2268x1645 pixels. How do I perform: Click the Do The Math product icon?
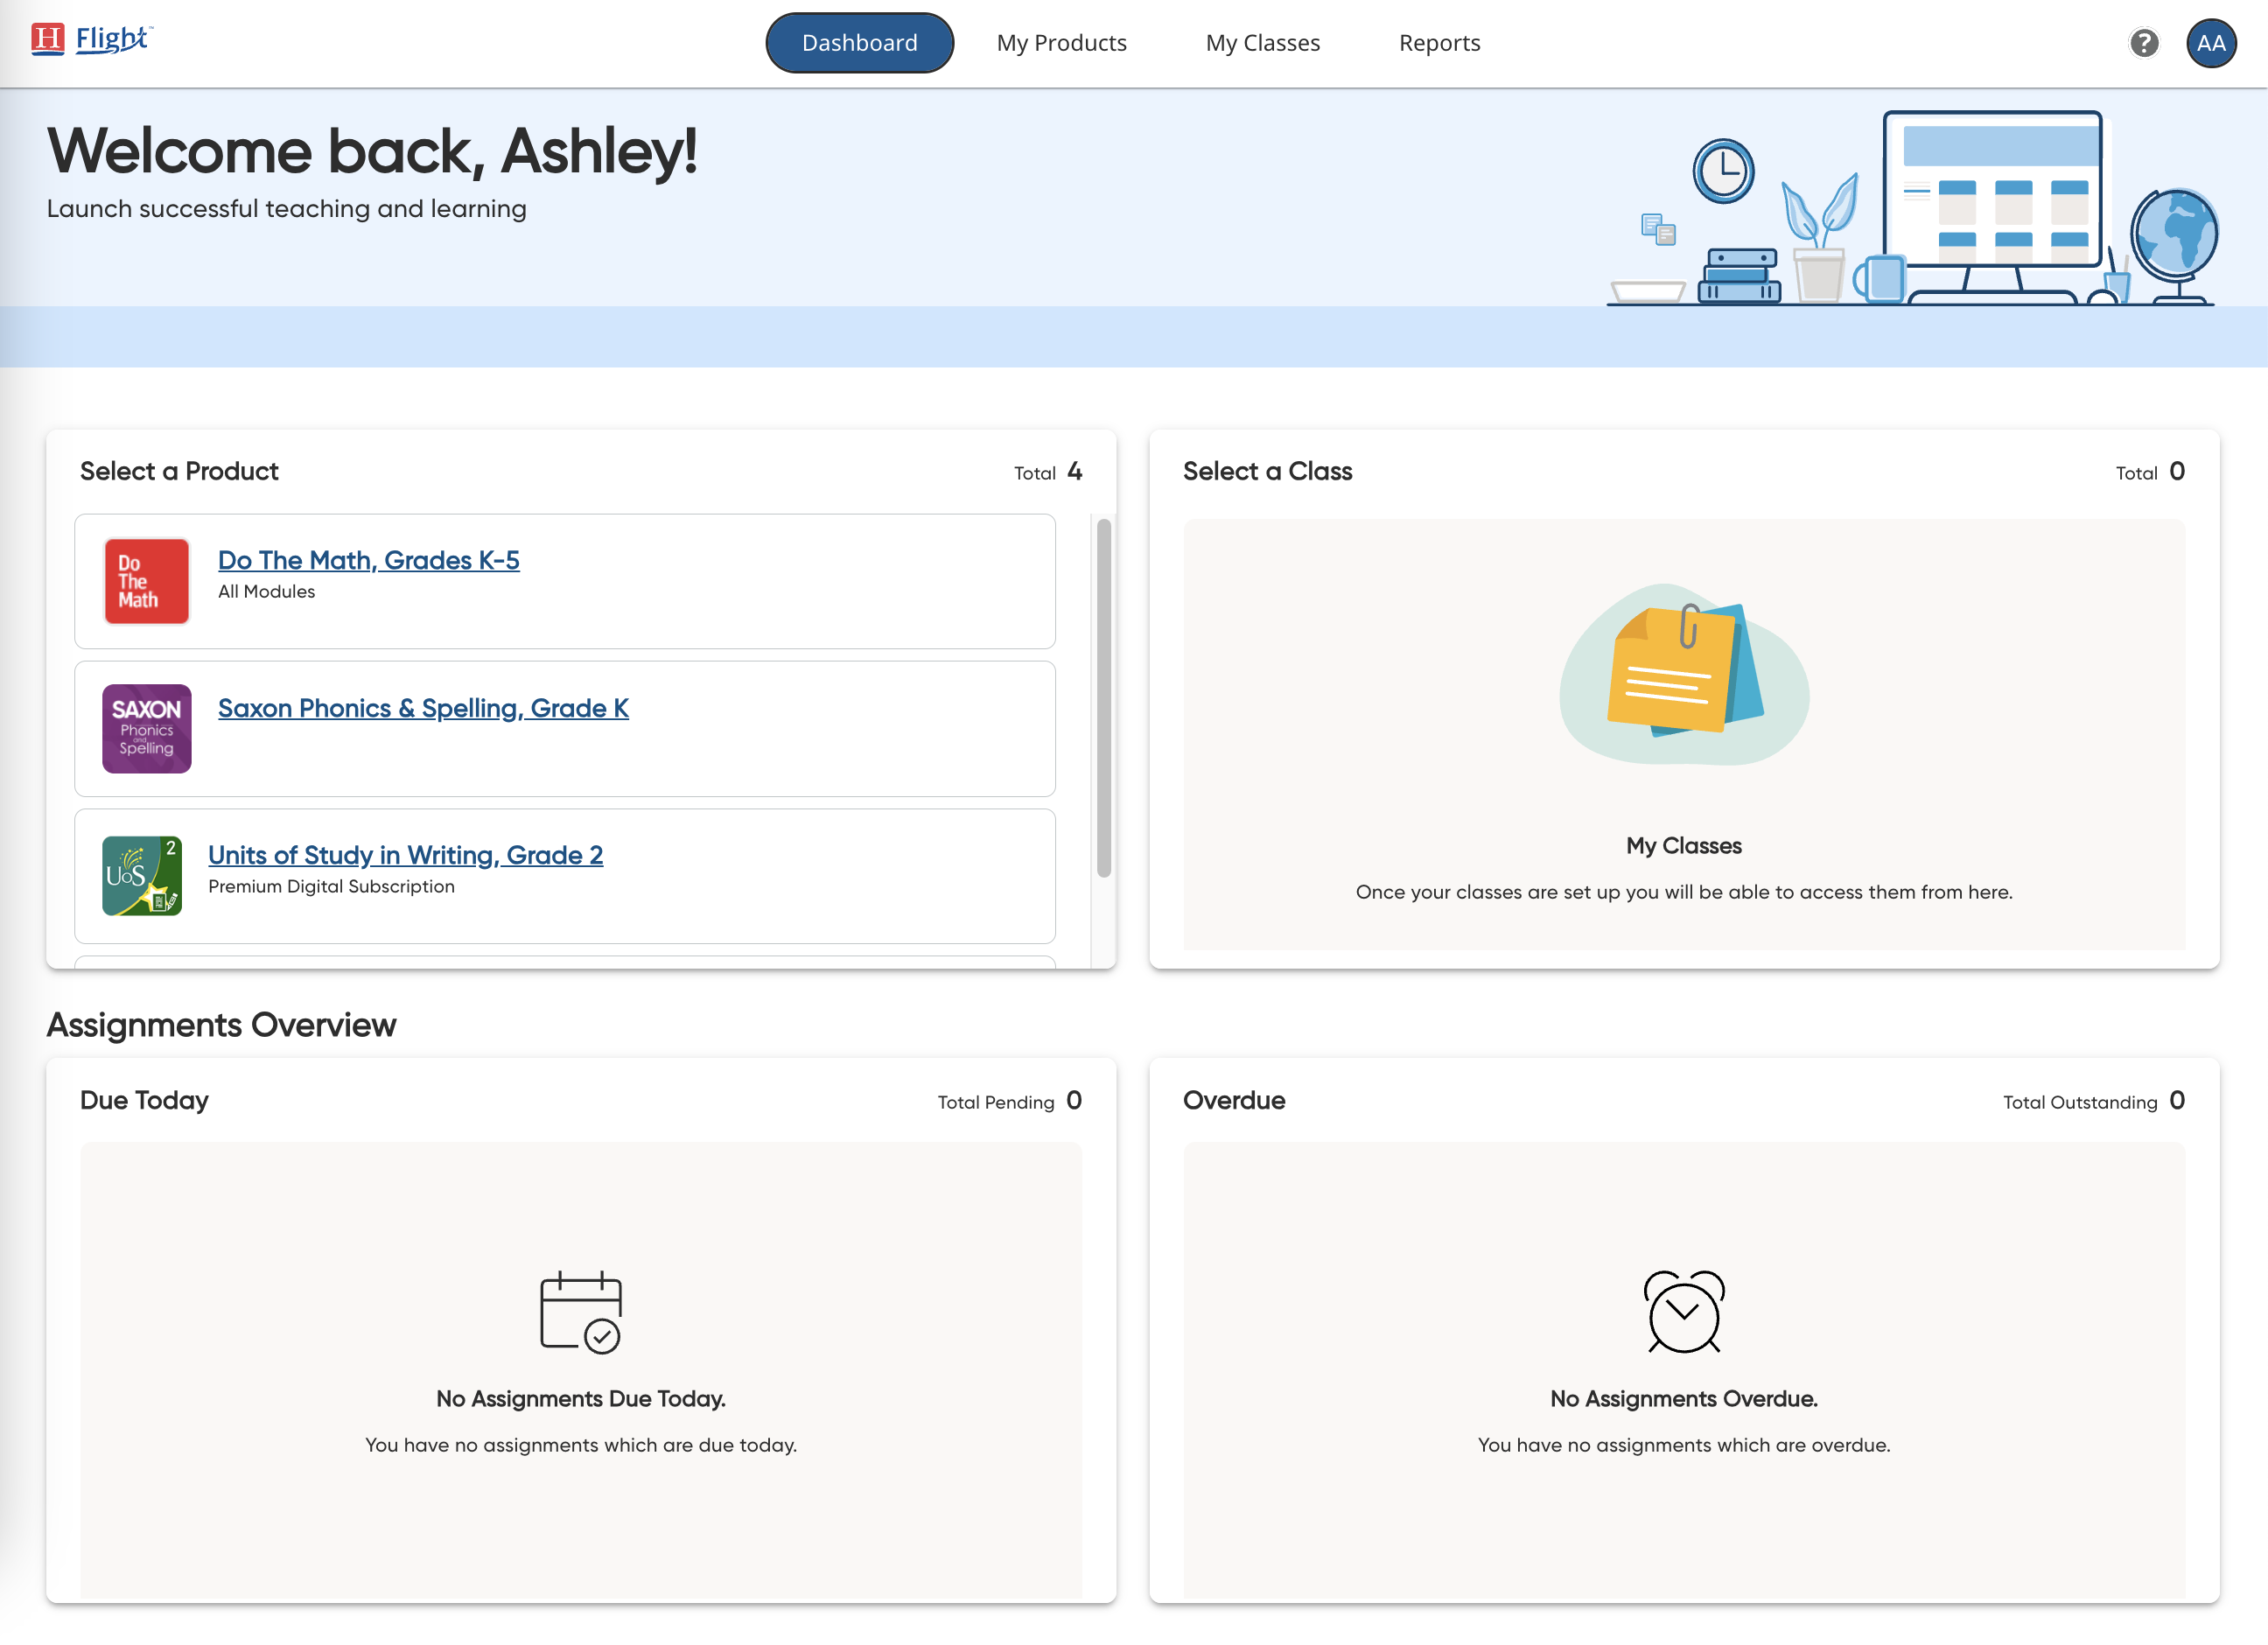(147, 581)
